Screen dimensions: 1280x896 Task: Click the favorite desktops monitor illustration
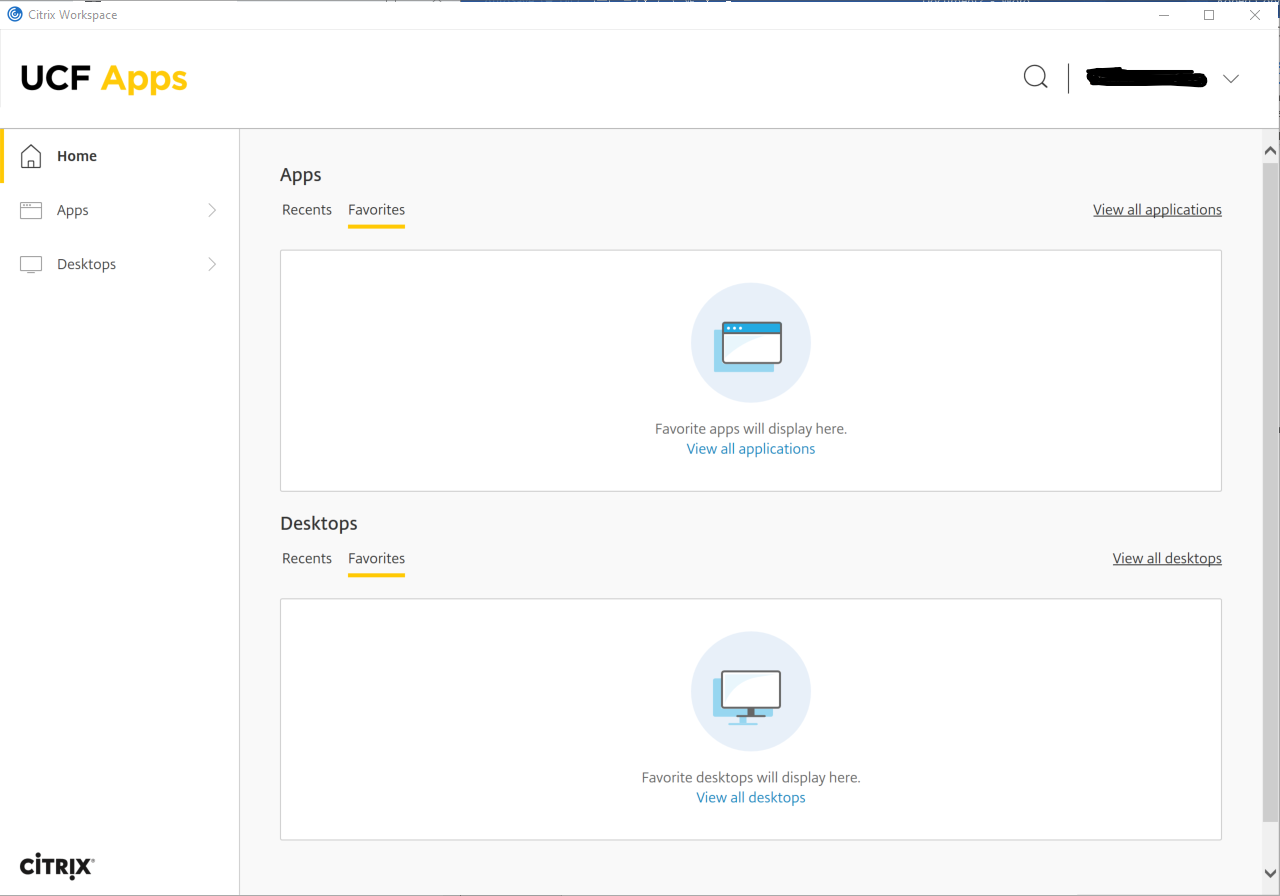click(x=751, y=692)
